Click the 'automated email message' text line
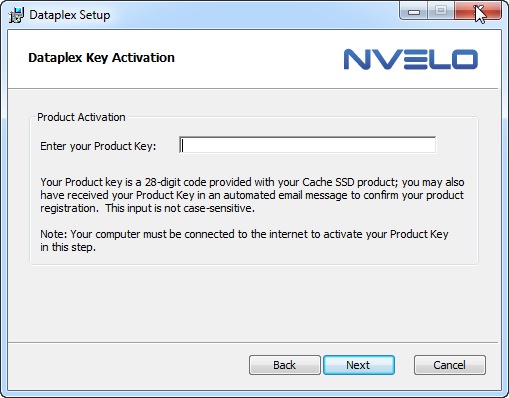The width and height of the screenshot is (509, 398). coord(252,195)
